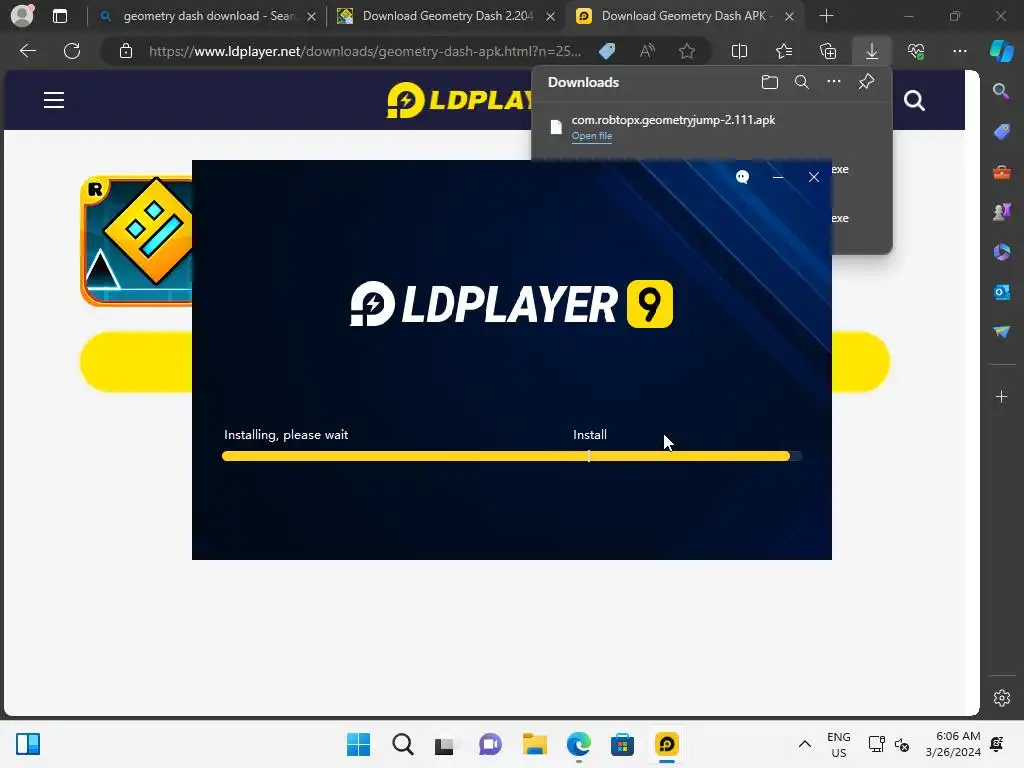Add this page to favorites

tap(686, 51)
